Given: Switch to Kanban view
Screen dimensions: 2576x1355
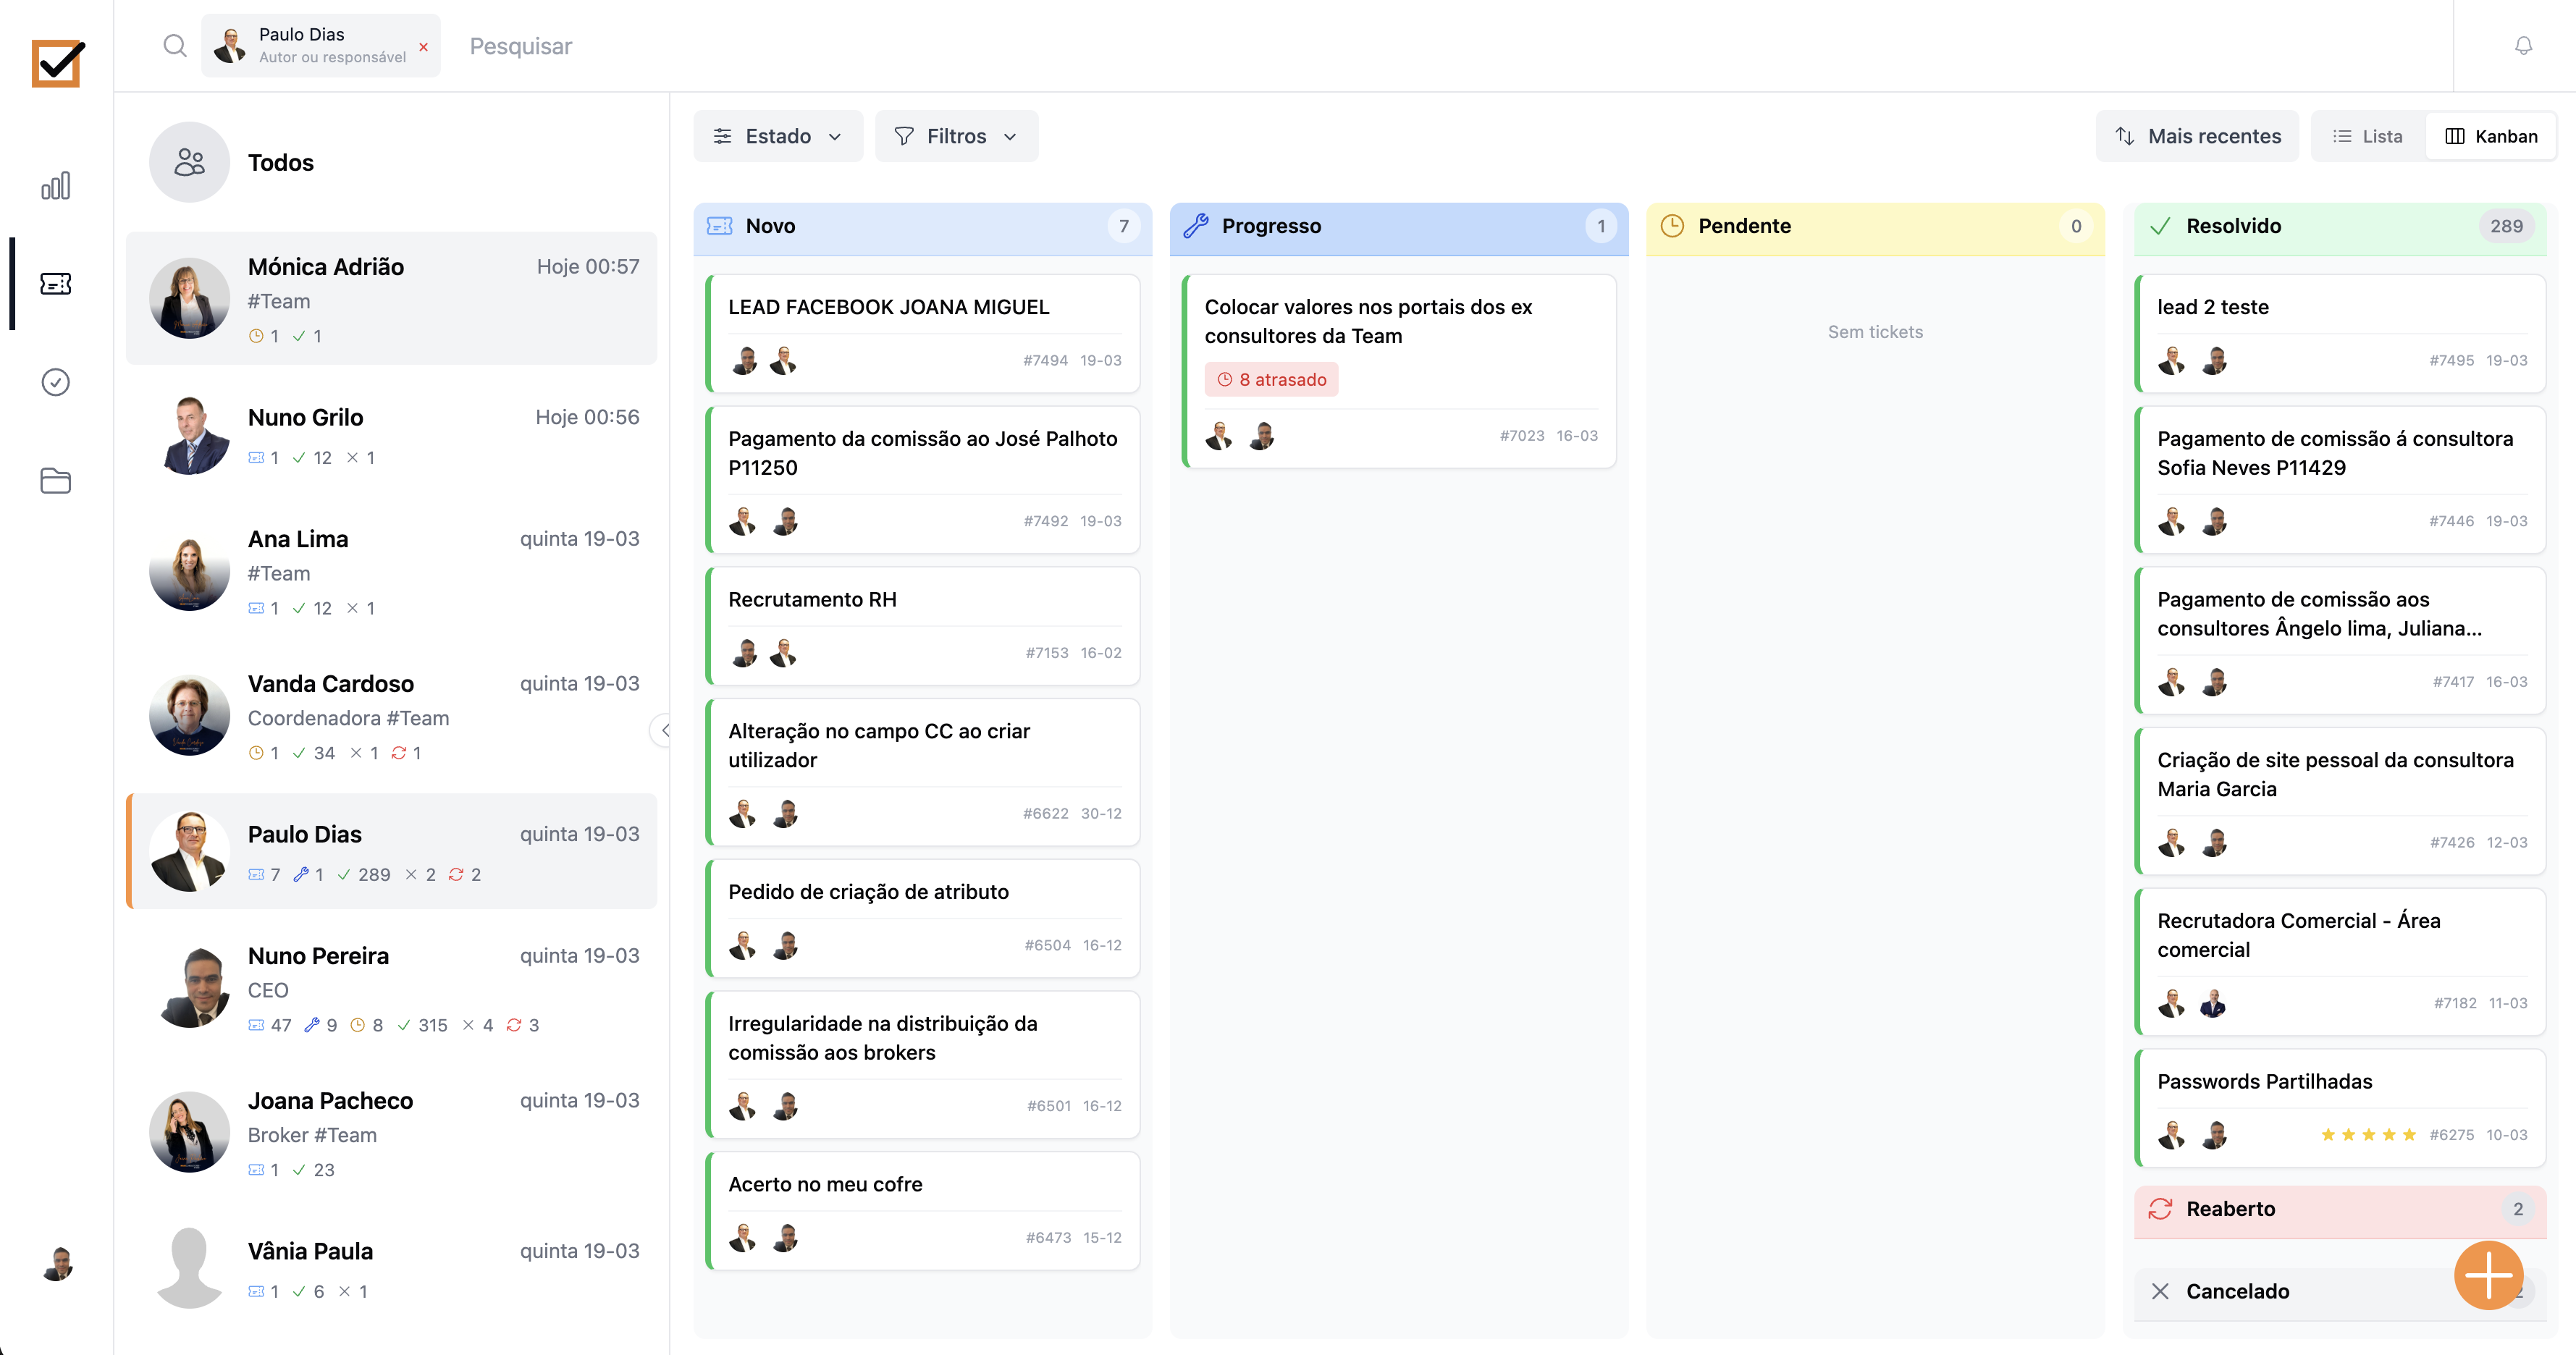Looking at the screenshot, I should (x=2491, y=137).
